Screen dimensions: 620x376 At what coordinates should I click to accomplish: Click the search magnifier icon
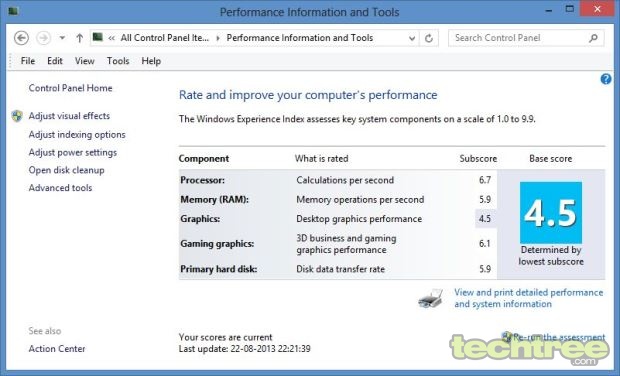point(593,38)
